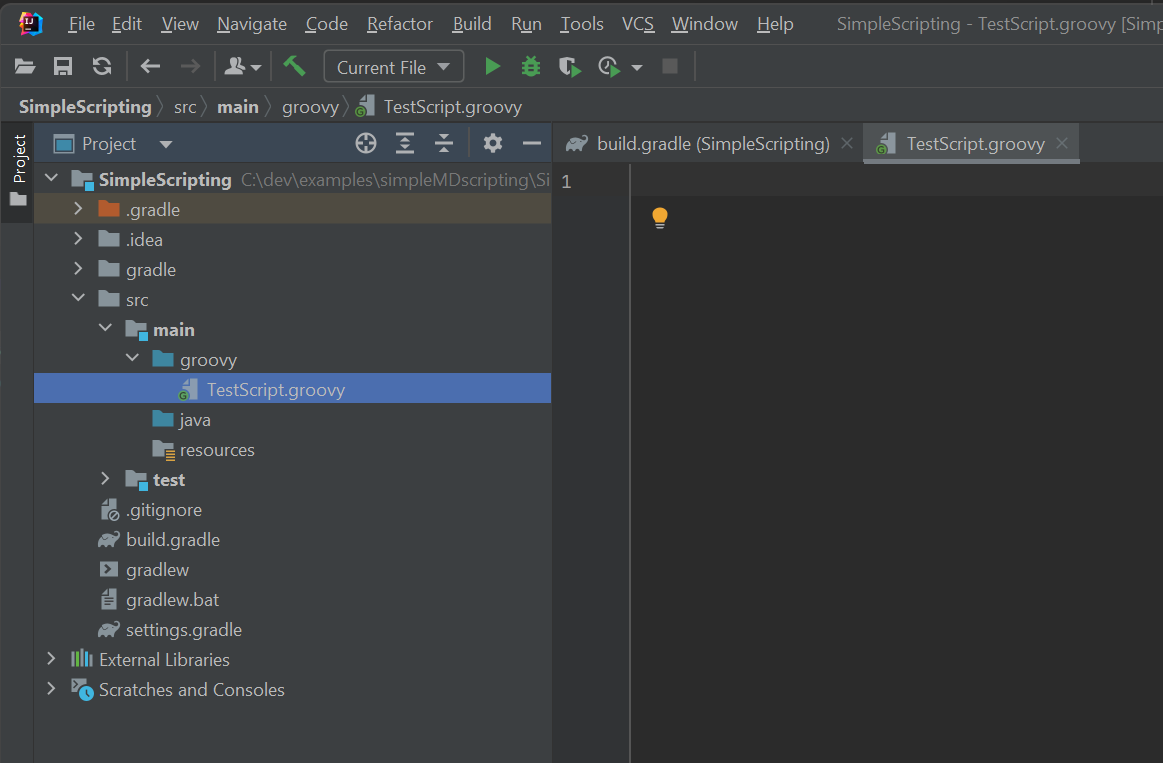Start debugging using the bug icon
This screenshot has width=1163, height=763.
[x=530, y=65]
